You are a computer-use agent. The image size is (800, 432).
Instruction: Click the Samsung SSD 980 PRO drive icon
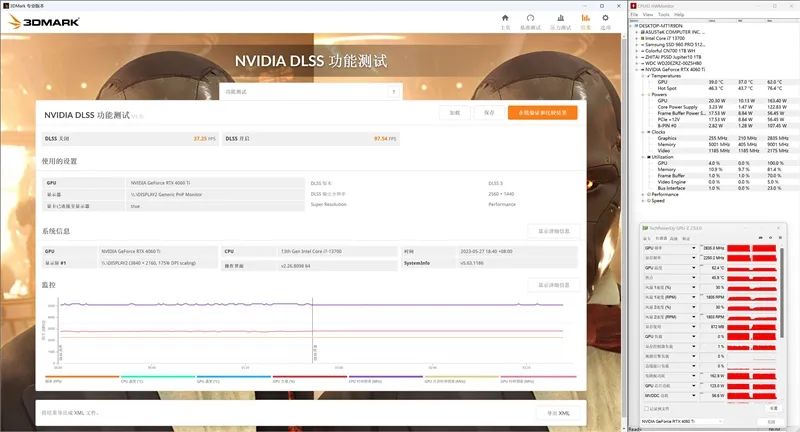click(x=642, y=44)
